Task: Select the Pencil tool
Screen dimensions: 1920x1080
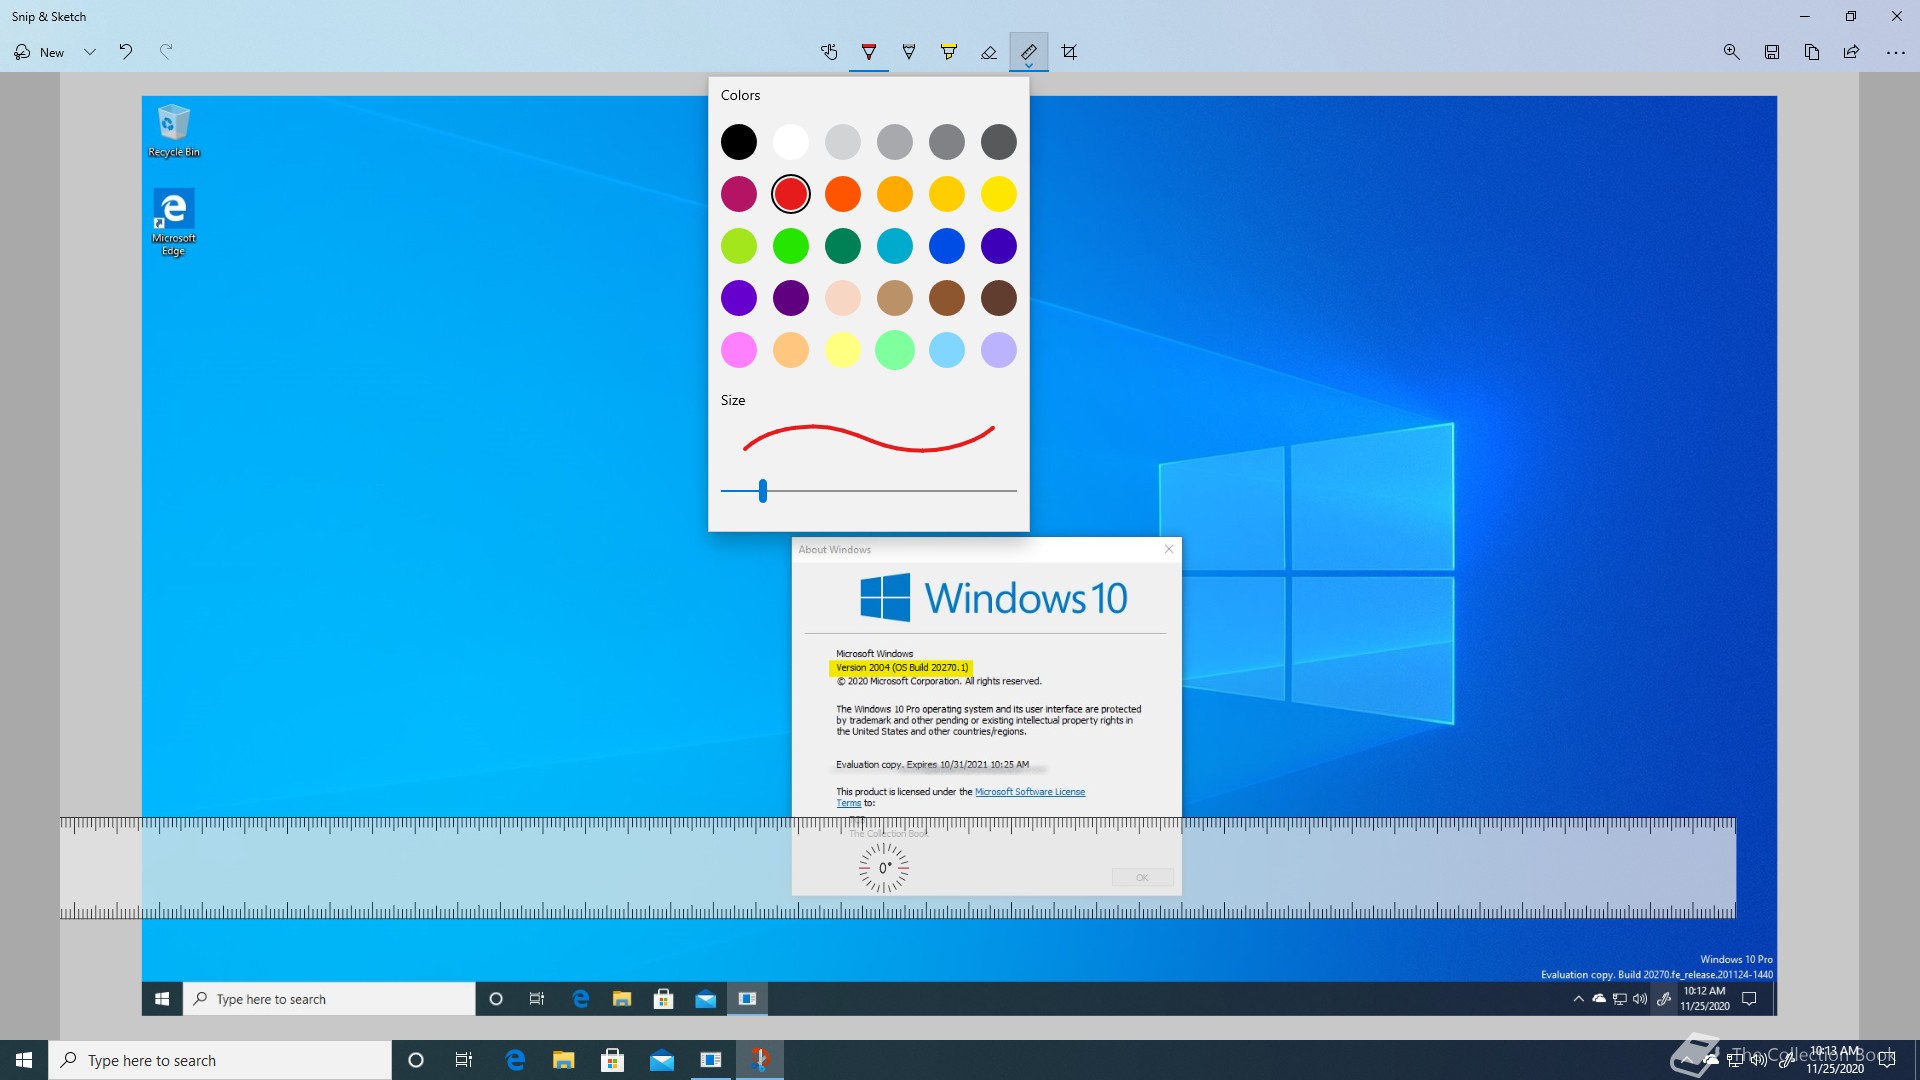Action: [909, 52]
